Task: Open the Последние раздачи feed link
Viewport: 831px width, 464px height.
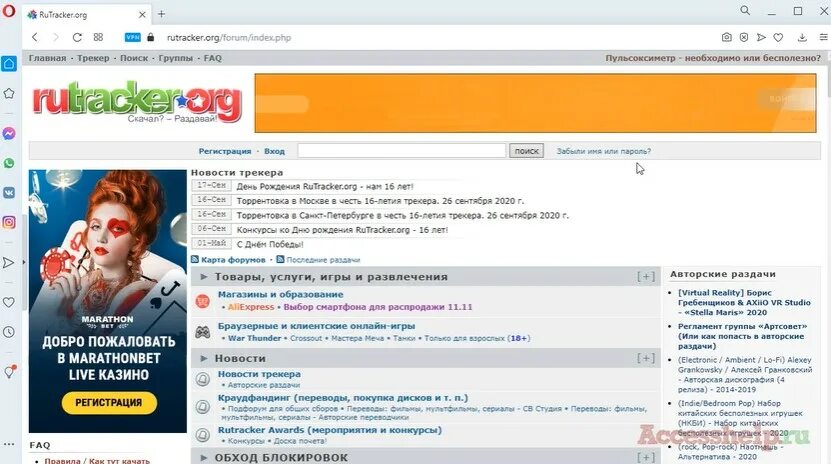Action: click(x=323, y=260)
